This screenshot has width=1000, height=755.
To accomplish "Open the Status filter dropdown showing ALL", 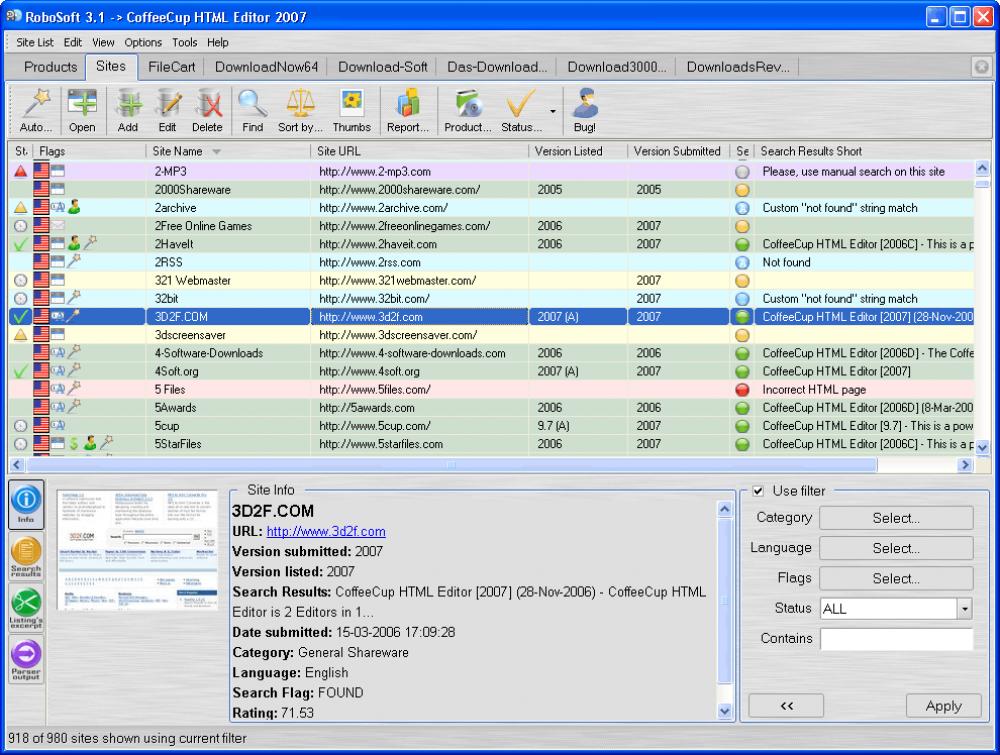I will pyautogui.click(x=963, y=608).
